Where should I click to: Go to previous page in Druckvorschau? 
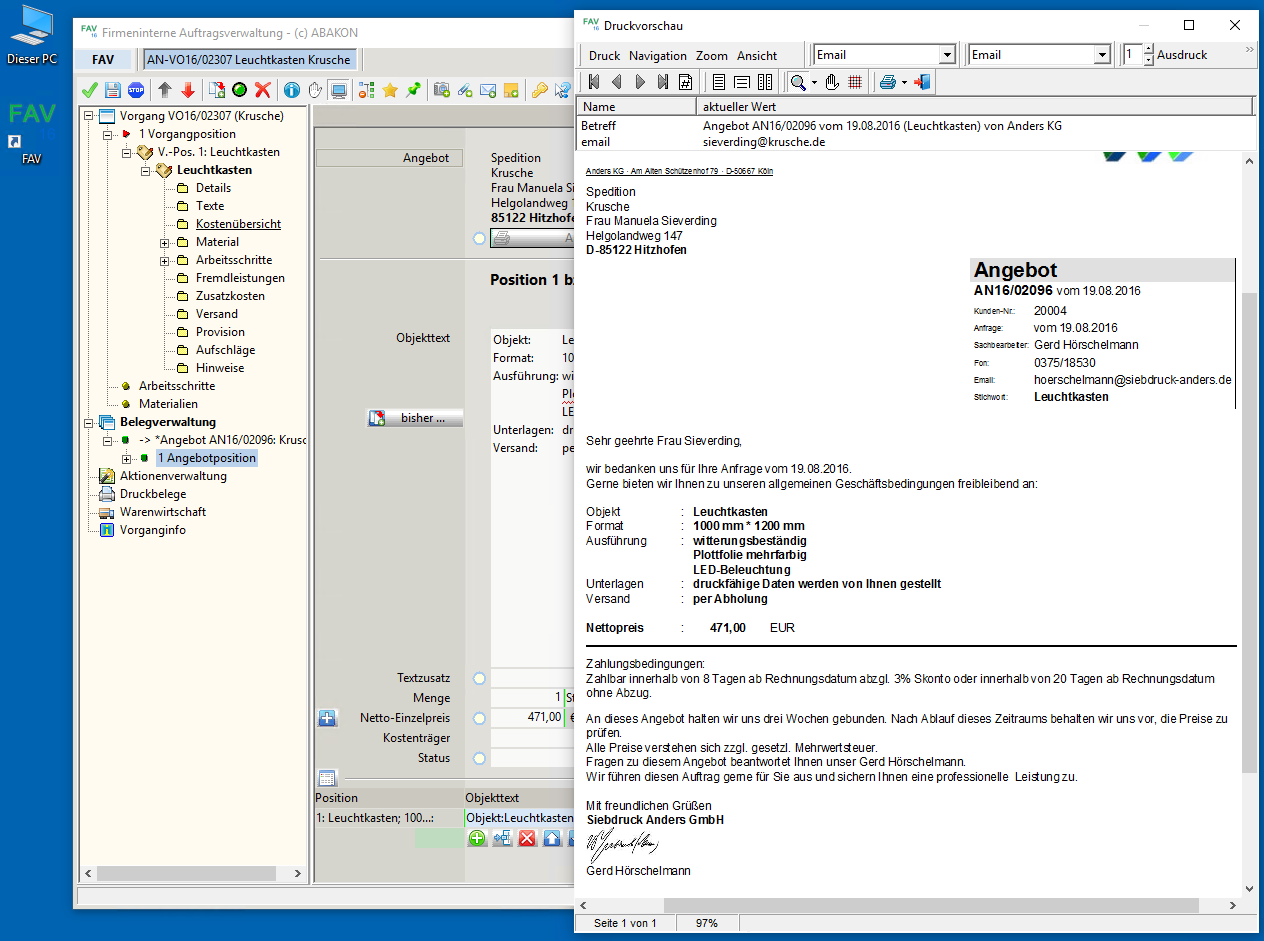(617, 82)
